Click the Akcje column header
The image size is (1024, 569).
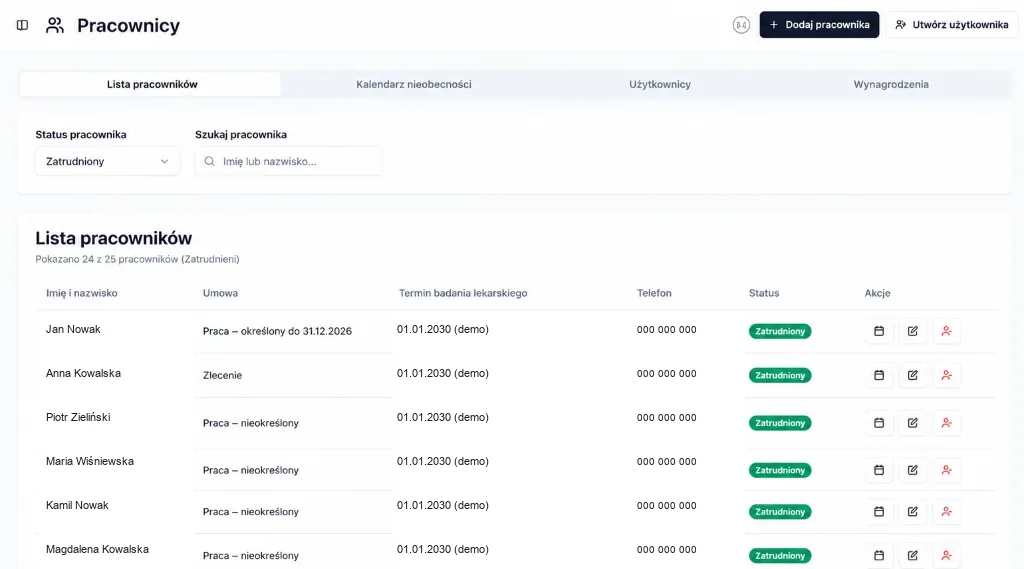pyautogui.click(x=877, y=293)
